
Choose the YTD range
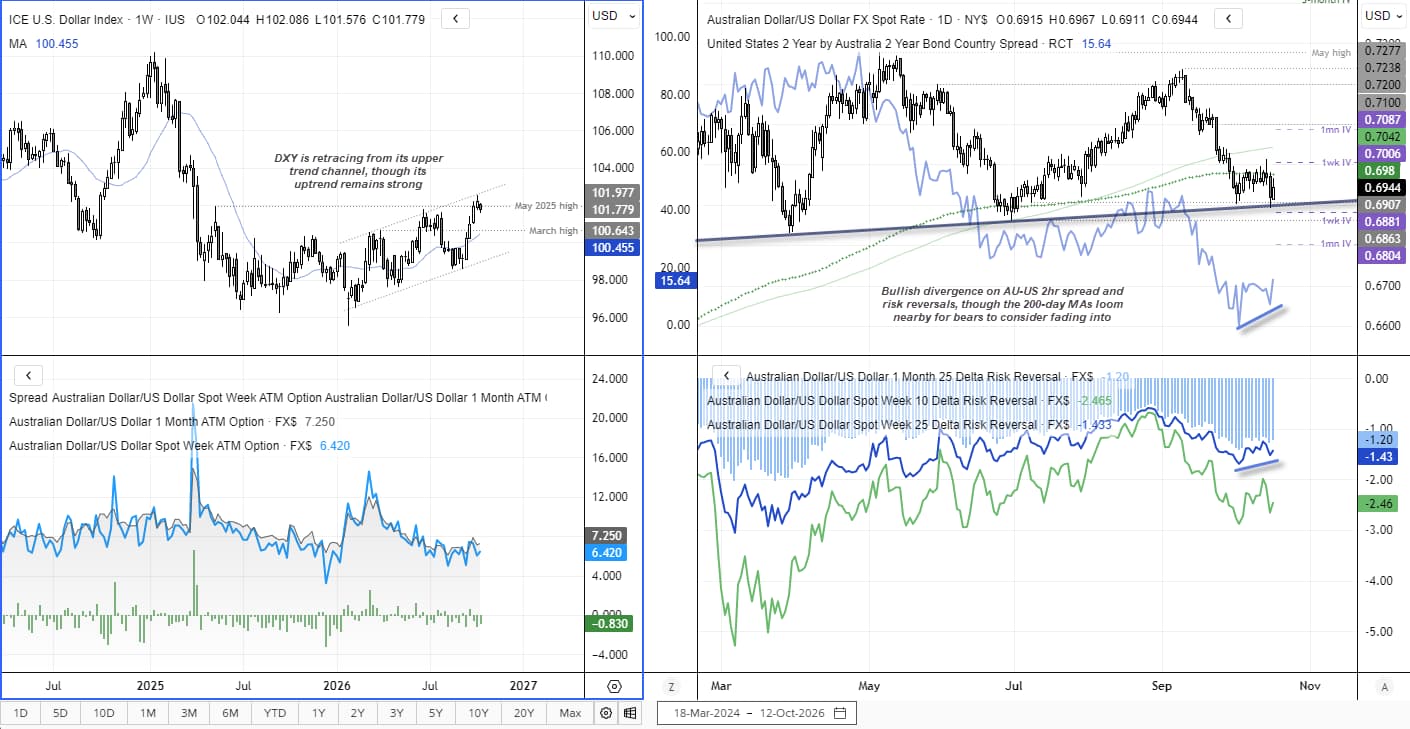[275, 713]
